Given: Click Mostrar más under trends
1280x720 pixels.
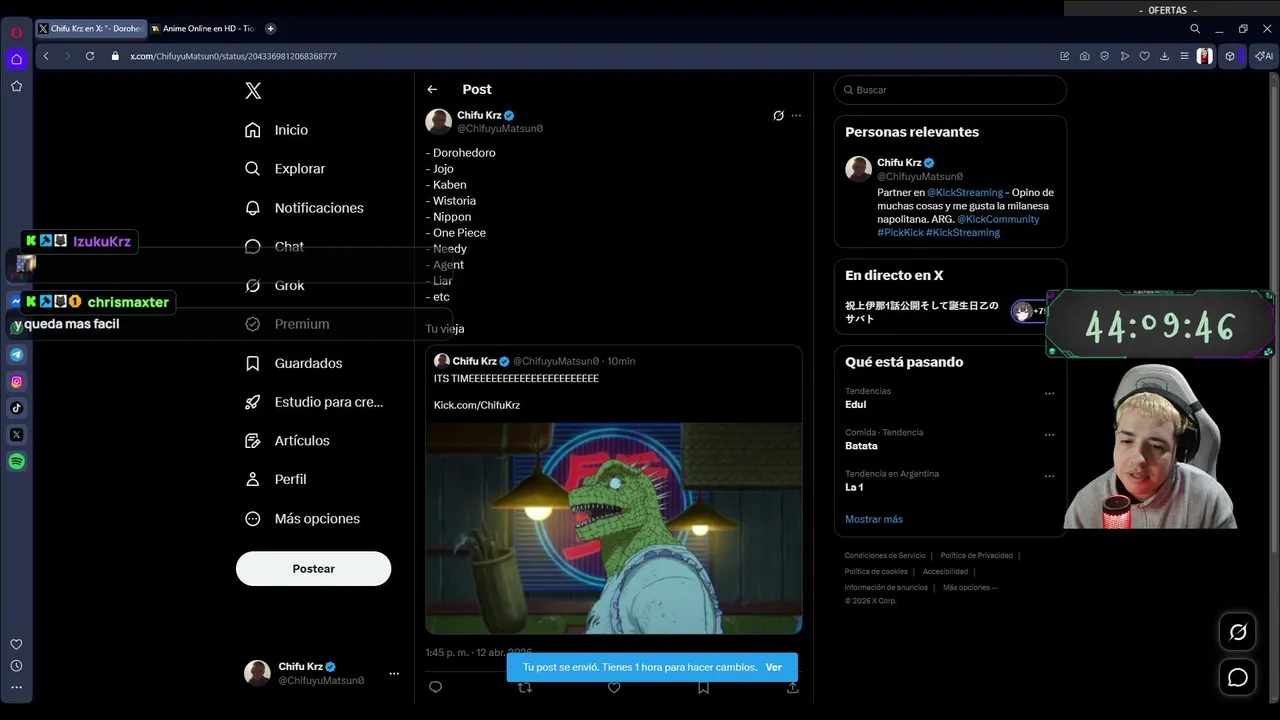Looking at the screenshot, I should tap(874, 519).
